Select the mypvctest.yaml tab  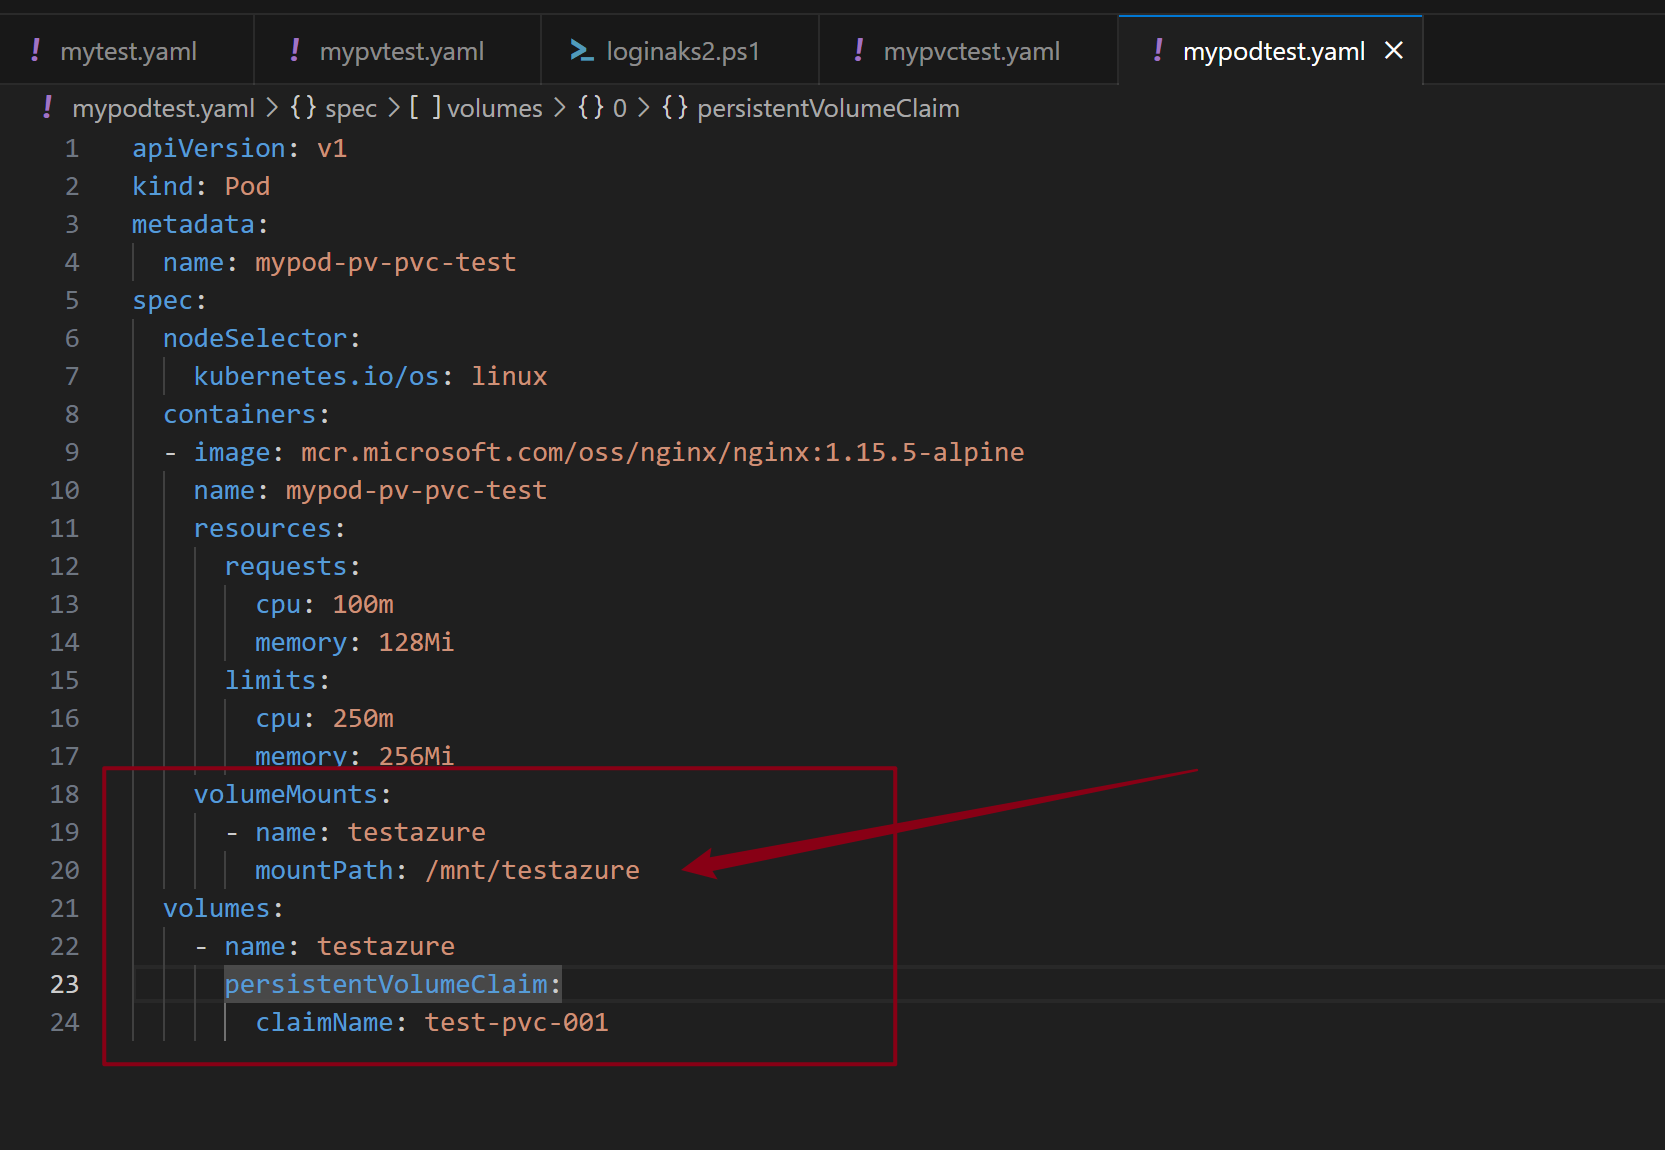coord(971,51)
